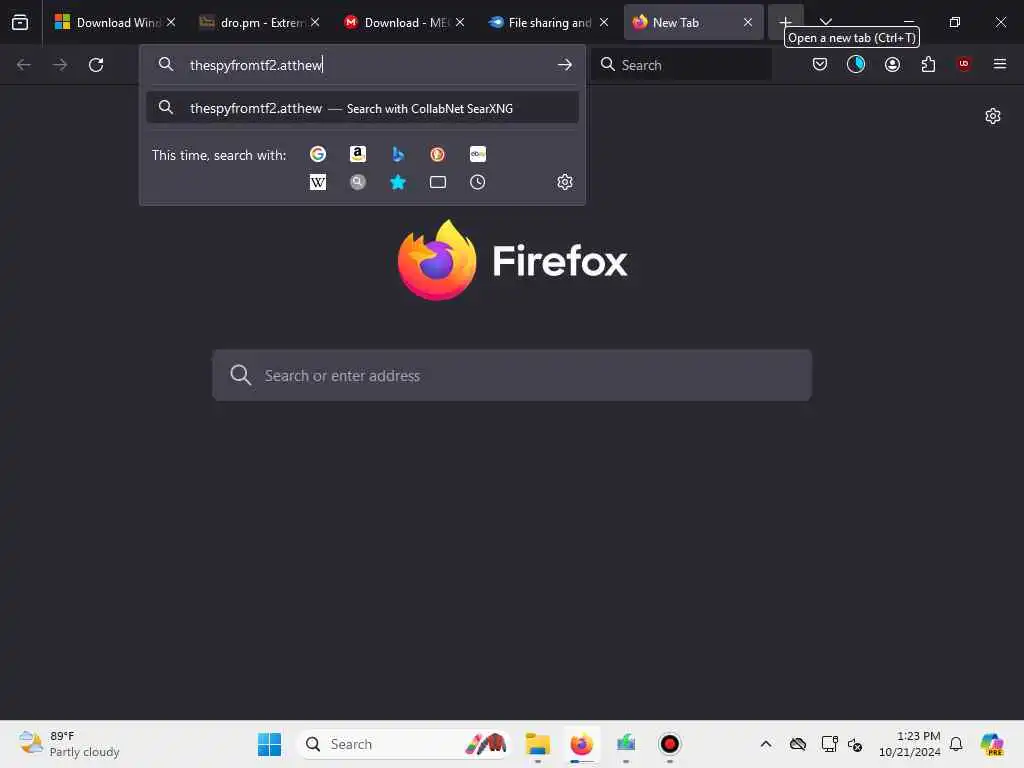Screen dimensions: 1024x768
Task: Go back to previous page
Action: pyautogui.click(x=24, y=65)
